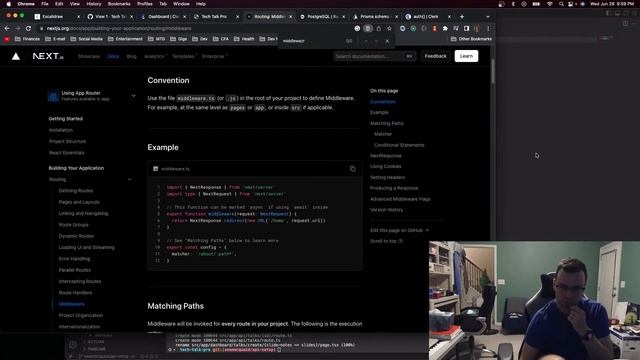Open Installation in sidebar
640x360 pixels.
pyautogui.click(x=61, y=130)
